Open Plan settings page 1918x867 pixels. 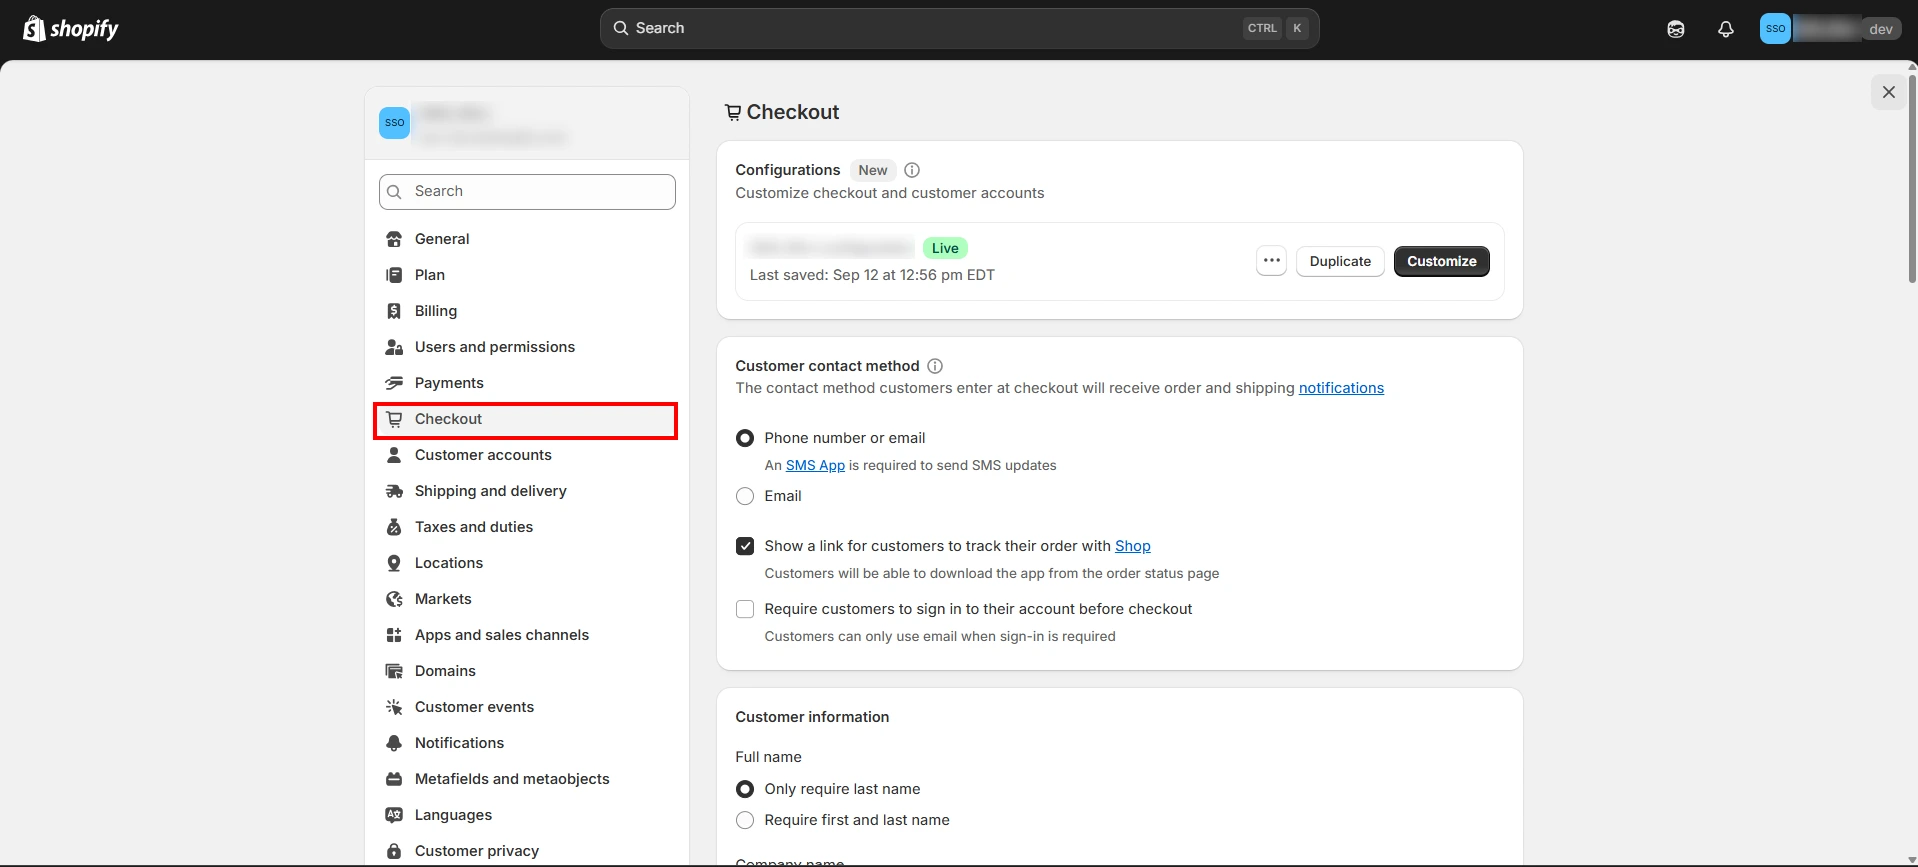pos(526,275)
